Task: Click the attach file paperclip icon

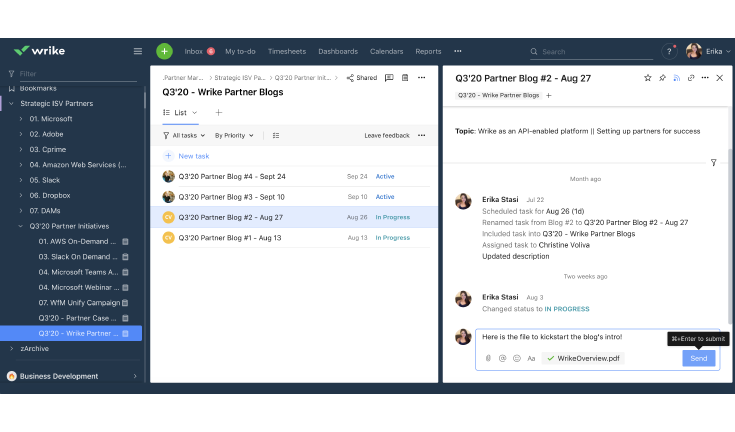Action: [x=488, y=358]
